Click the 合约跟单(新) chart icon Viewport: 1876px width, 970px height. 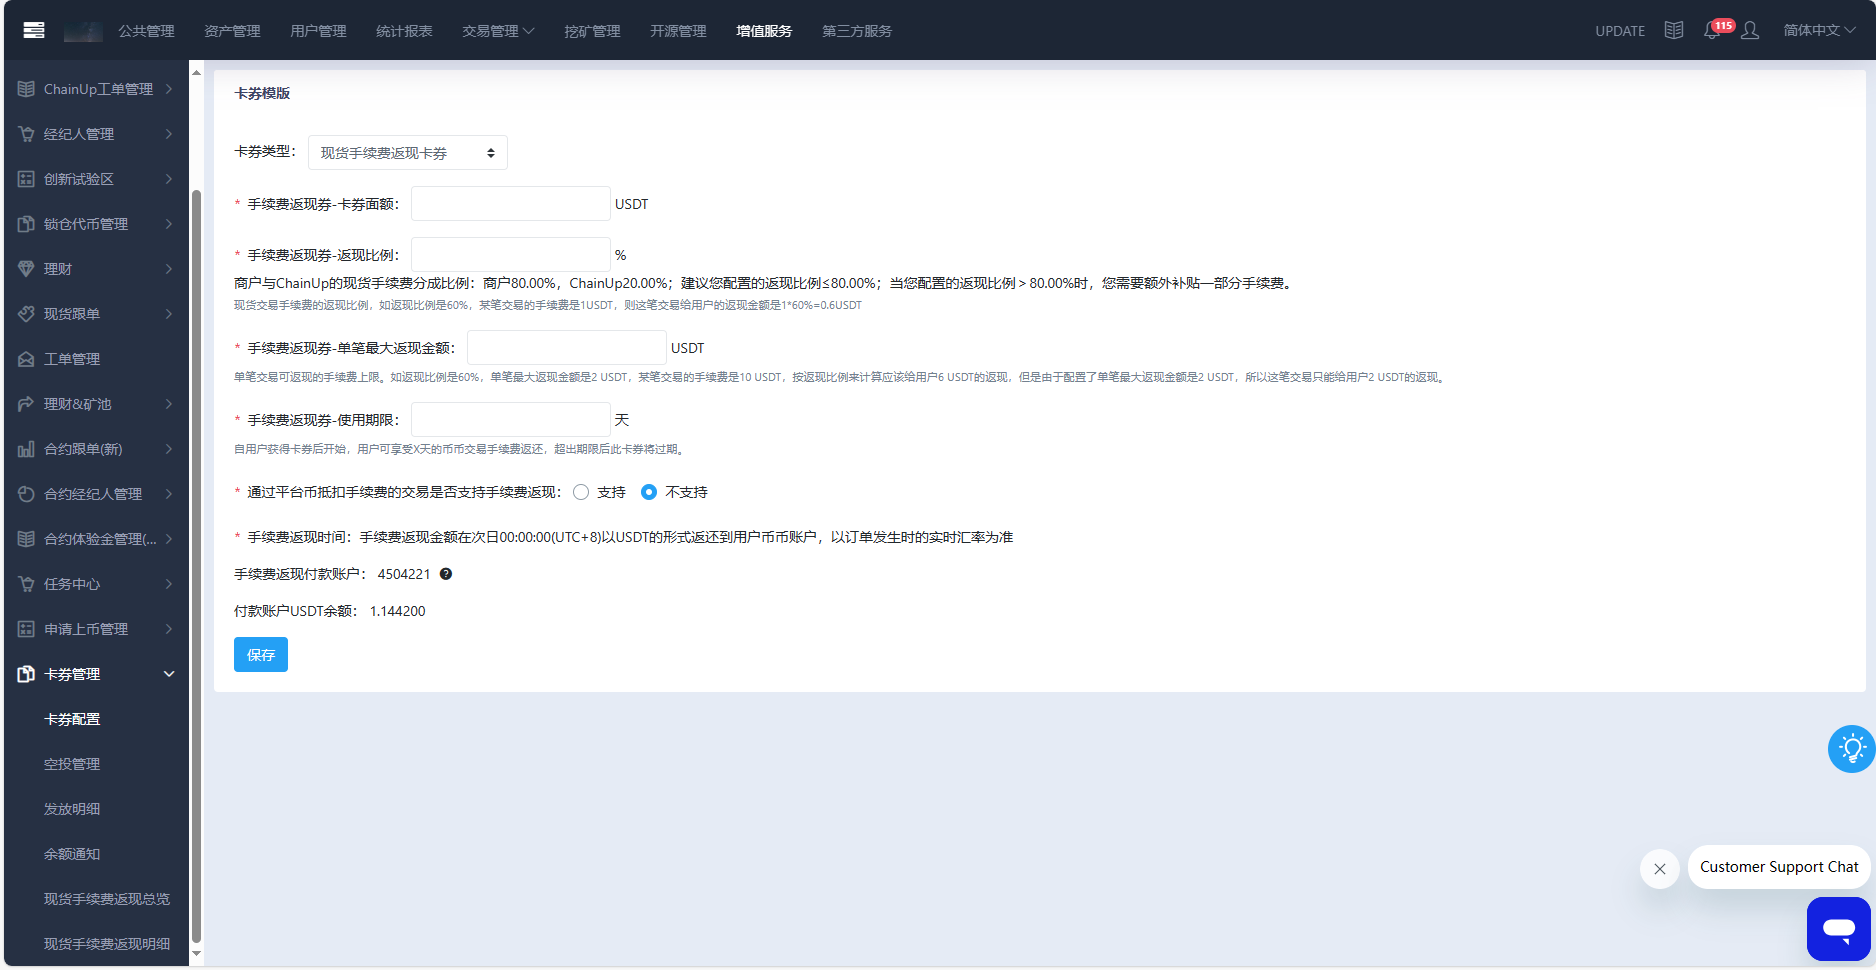pos(26,449)
